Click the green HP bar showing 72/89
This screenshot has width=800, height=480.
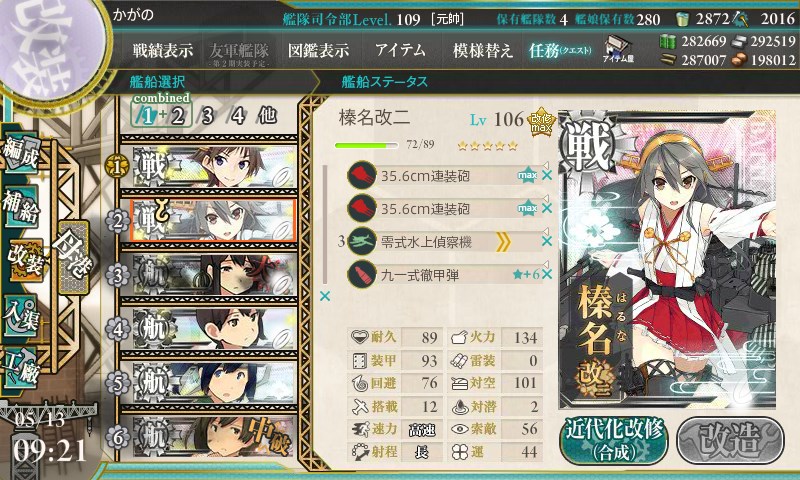366,145
